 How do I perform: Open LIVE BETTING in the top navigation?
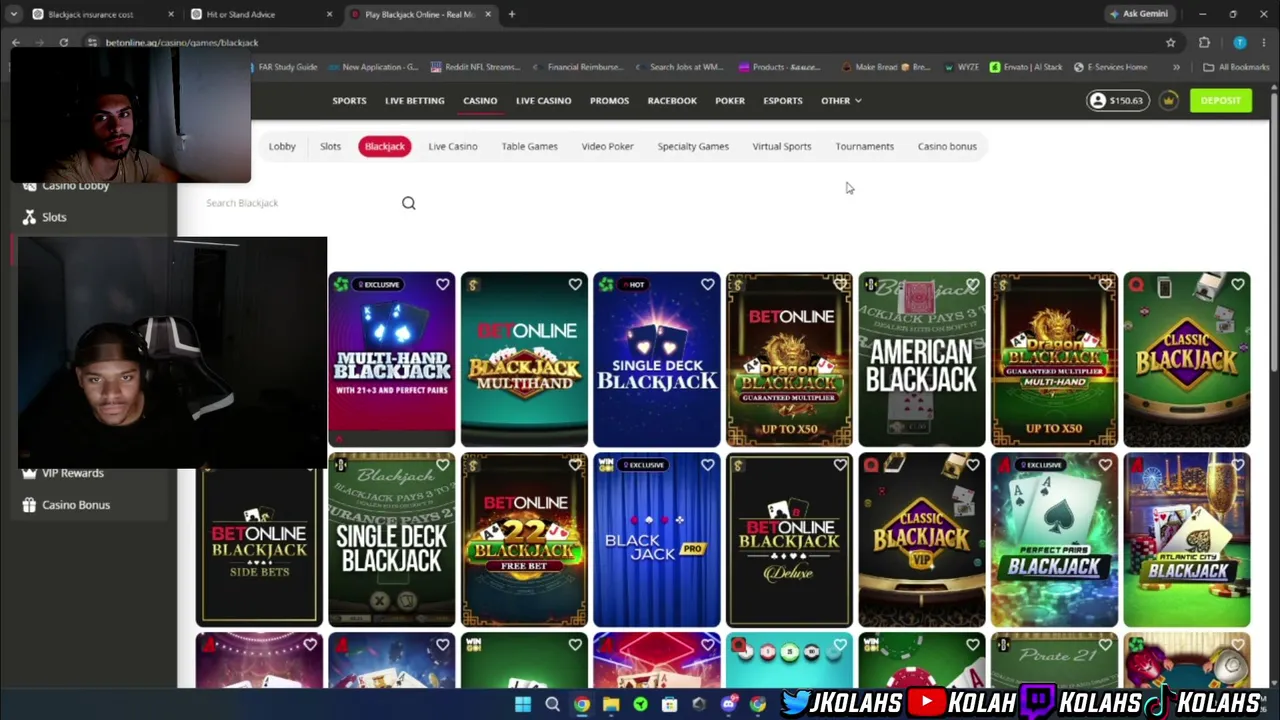[x=414, y=101]
